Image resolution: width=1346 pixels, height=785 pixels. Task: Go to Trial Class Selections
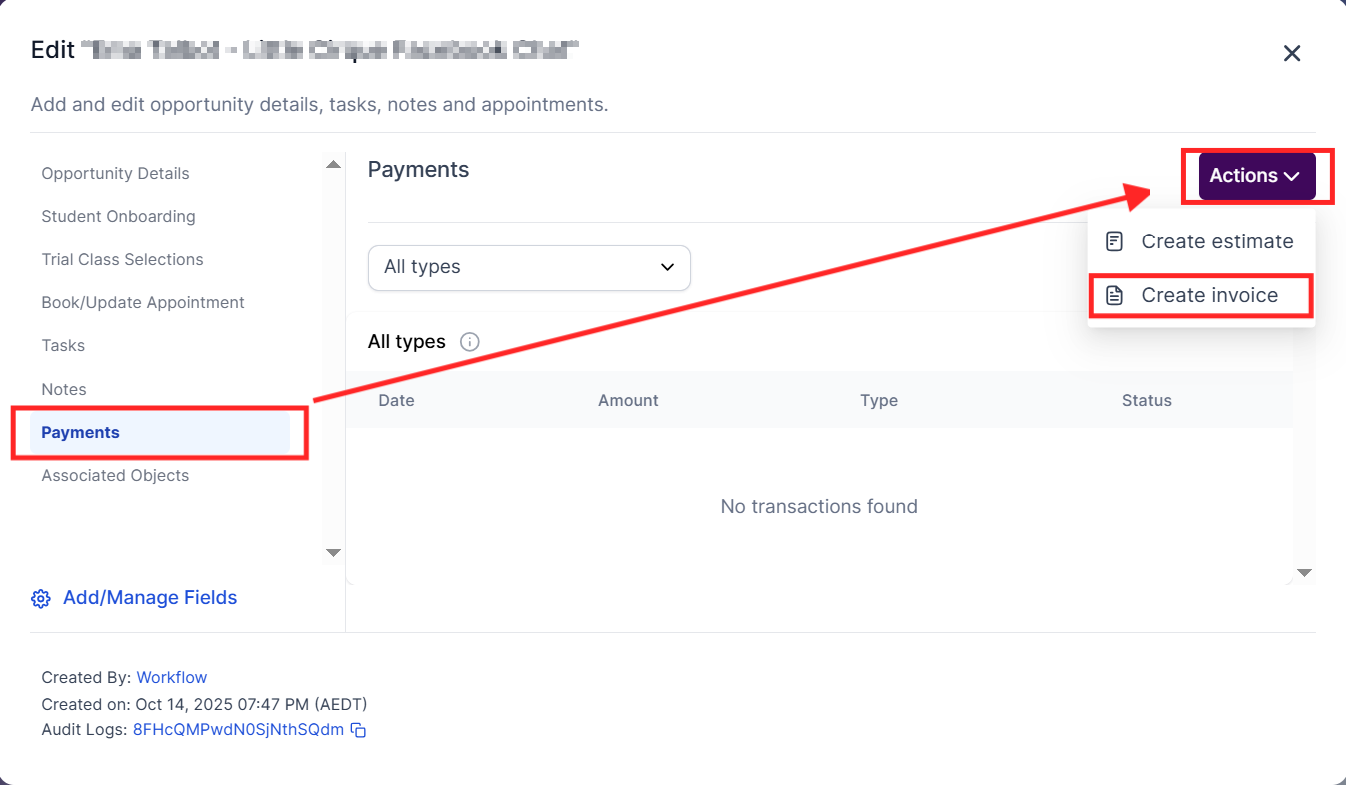click(122, 259)
